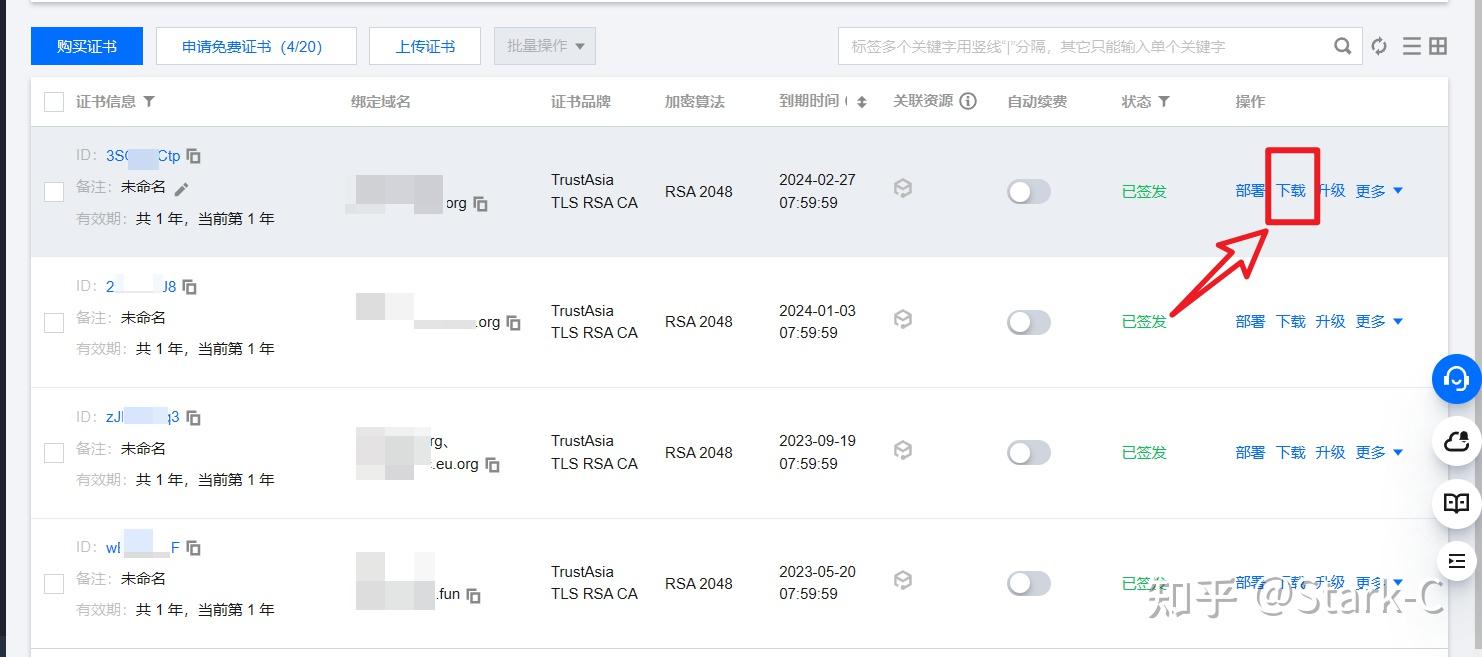Switch to grid card view
The width and height of the screenshot is (1482, 657).
click(1438, 45)
